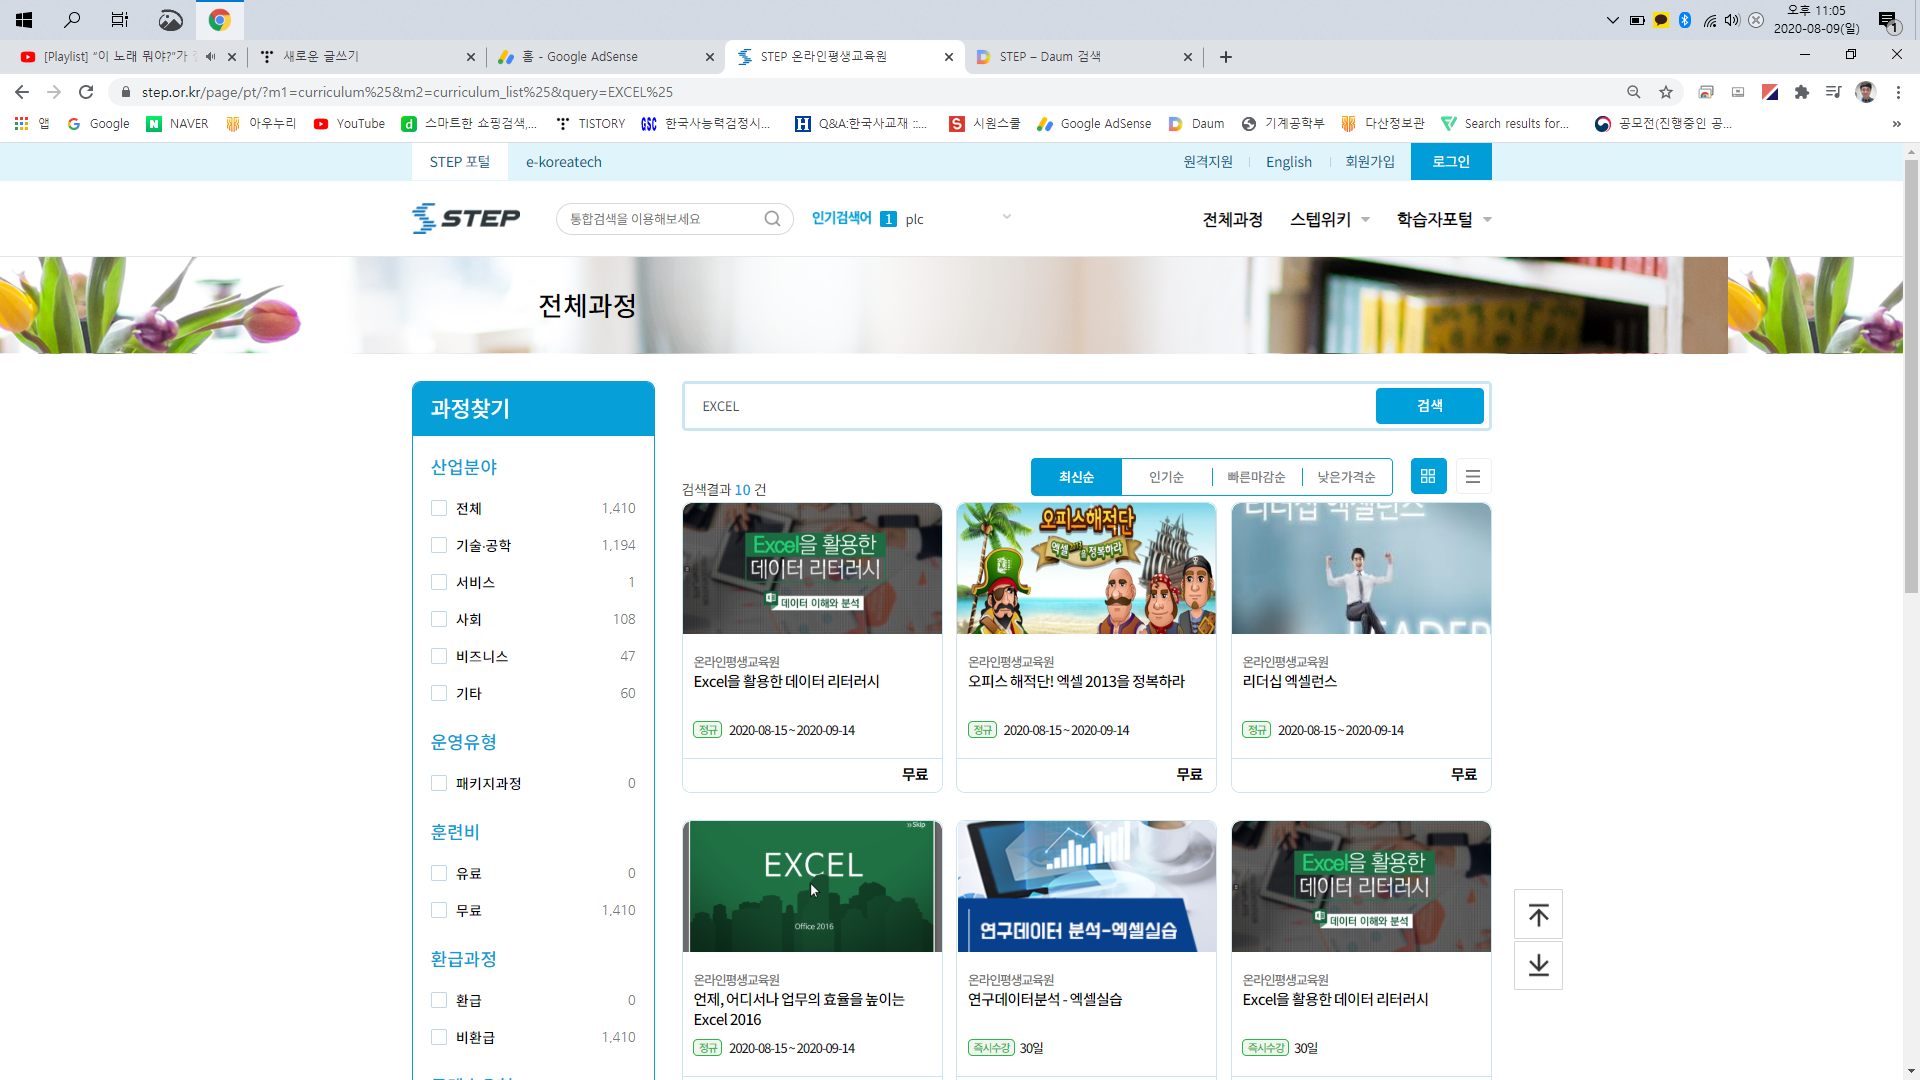Tick the 비즈니스 category checkbox
The height and width of the screenshot is (1080, 1920).
pyautogui.click(x=439, y=656)
